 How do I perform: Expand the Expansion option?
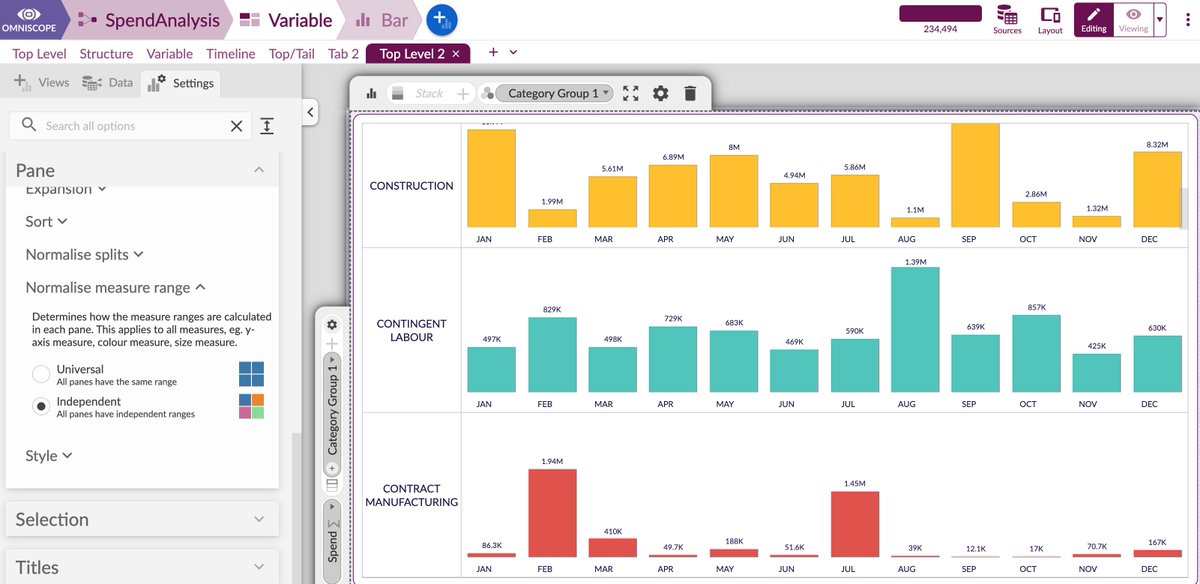[x=66, y=189]
